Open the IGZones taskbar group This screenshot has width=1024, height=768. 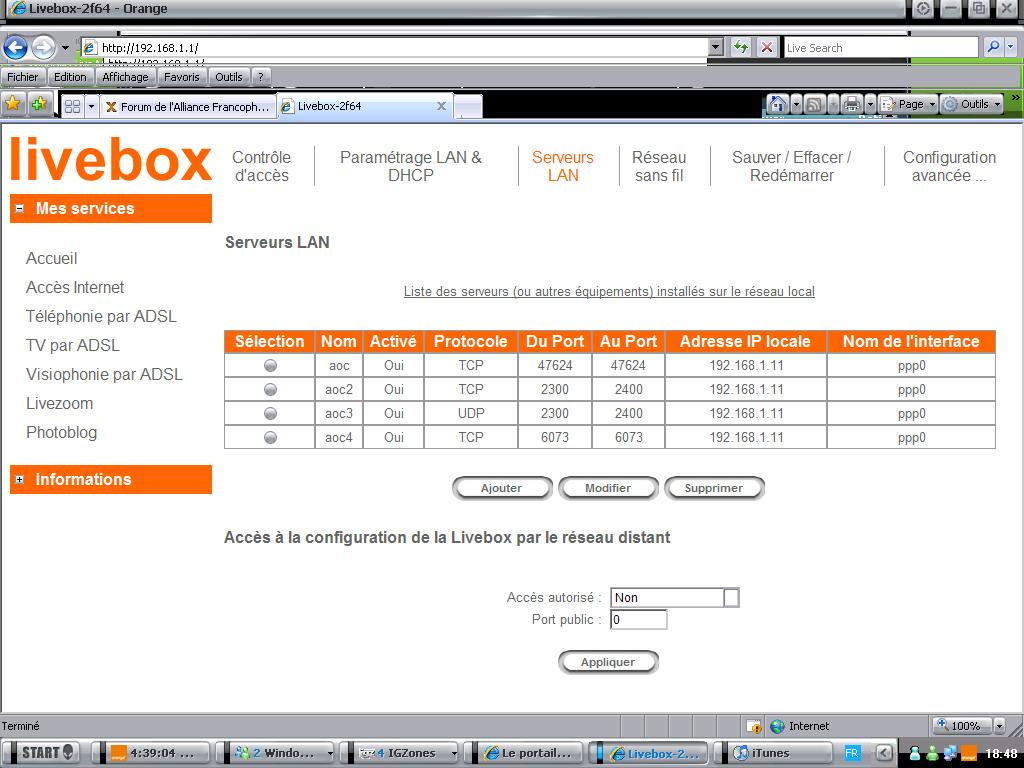coord(405,753)
